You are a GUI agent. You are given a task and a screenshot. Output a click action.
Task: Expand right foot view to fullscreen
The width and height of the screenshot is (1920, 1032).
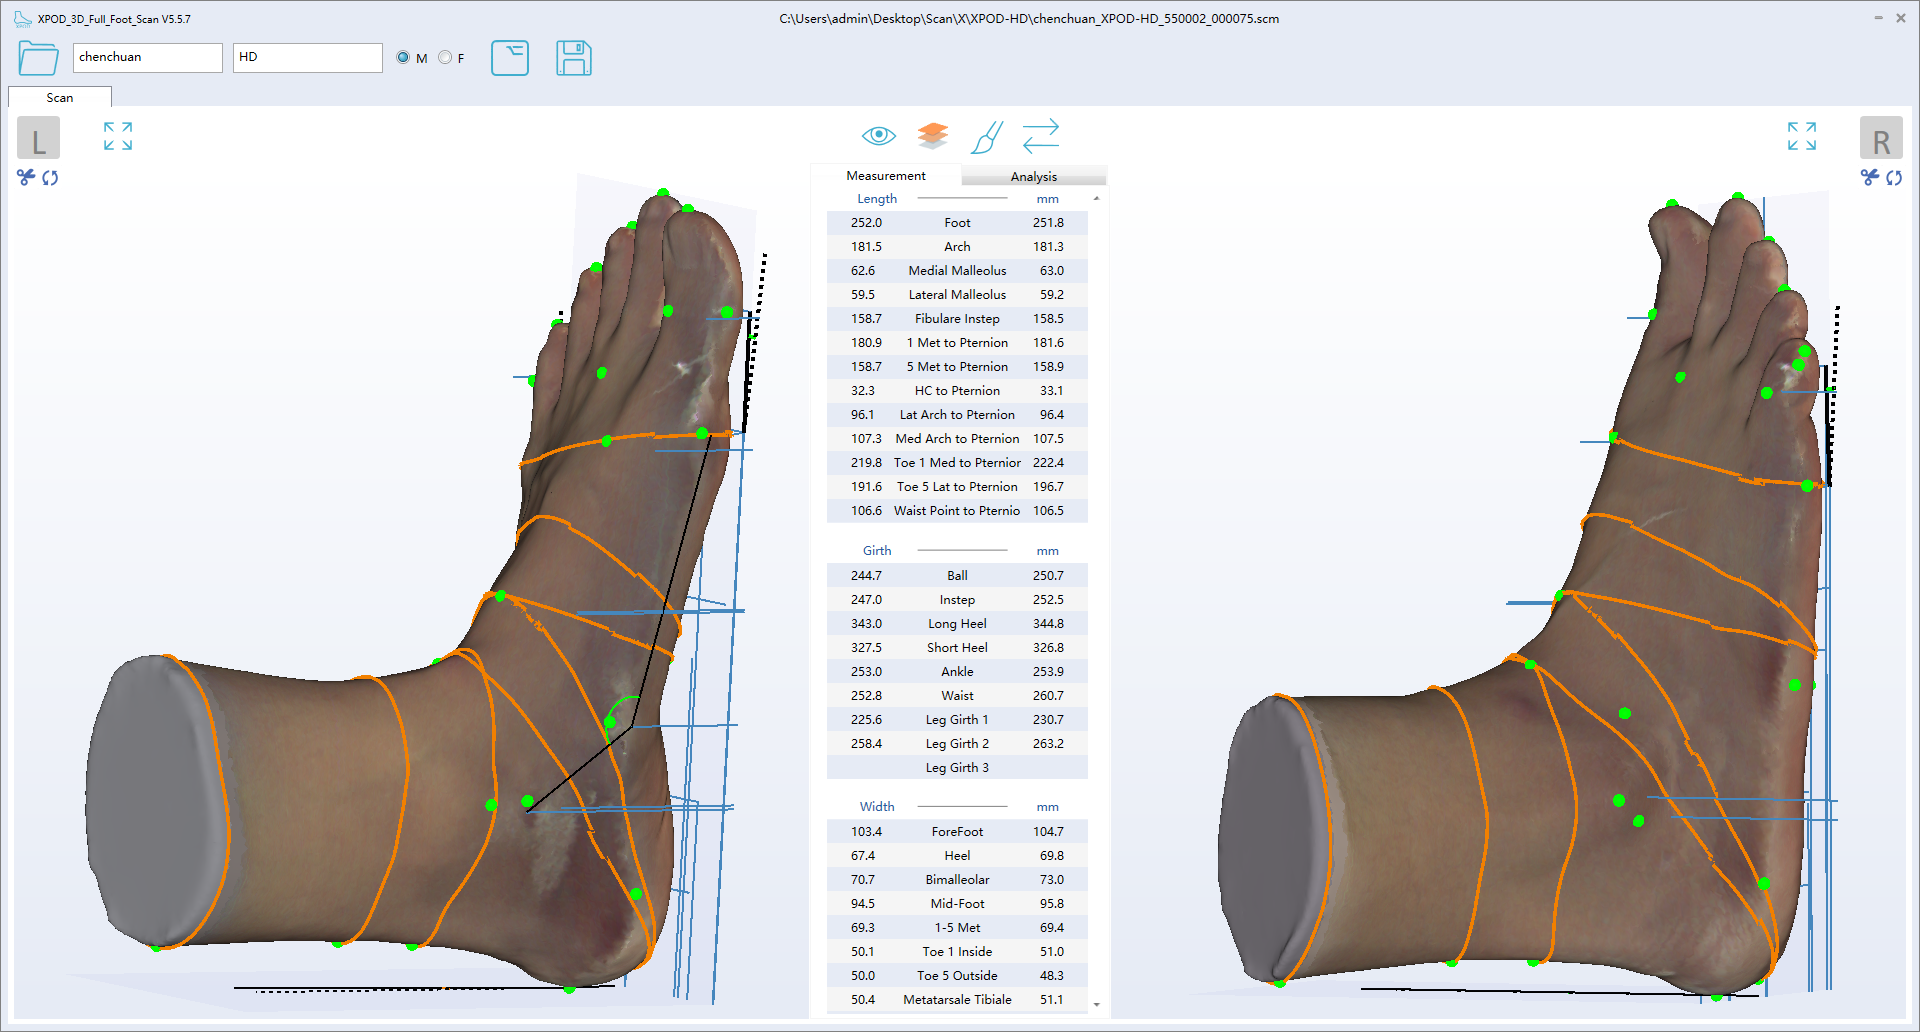pyautogui.click(x=1801, y=136)
